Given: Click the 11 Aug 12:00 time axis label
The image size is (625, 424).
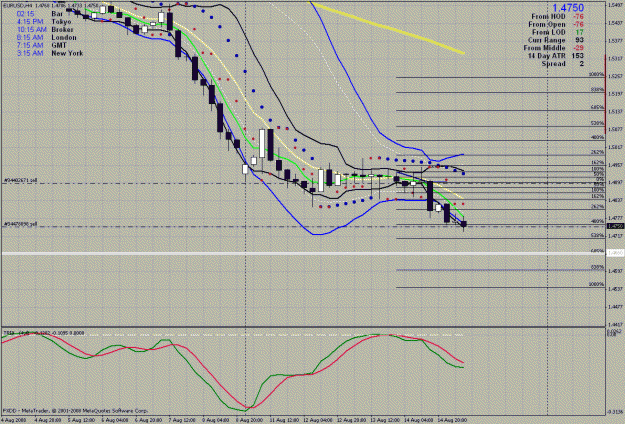Looking at the screenshot, I should click(284, 420).
